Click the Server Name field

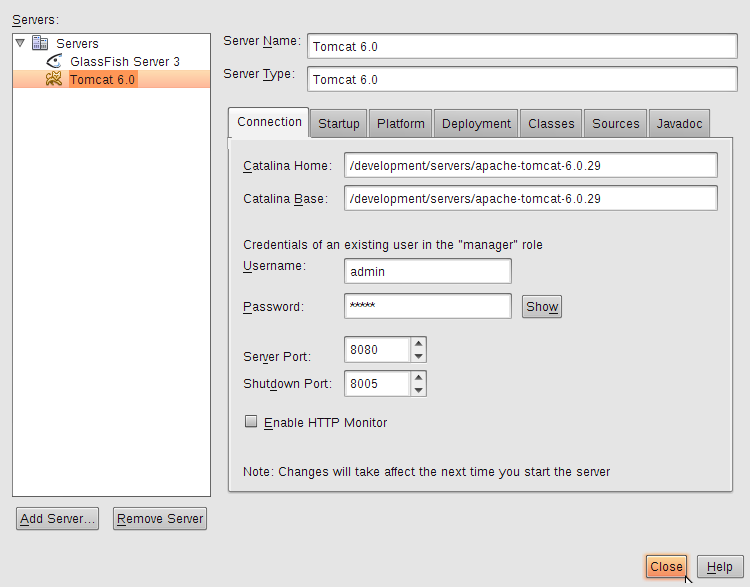(522, 46)
